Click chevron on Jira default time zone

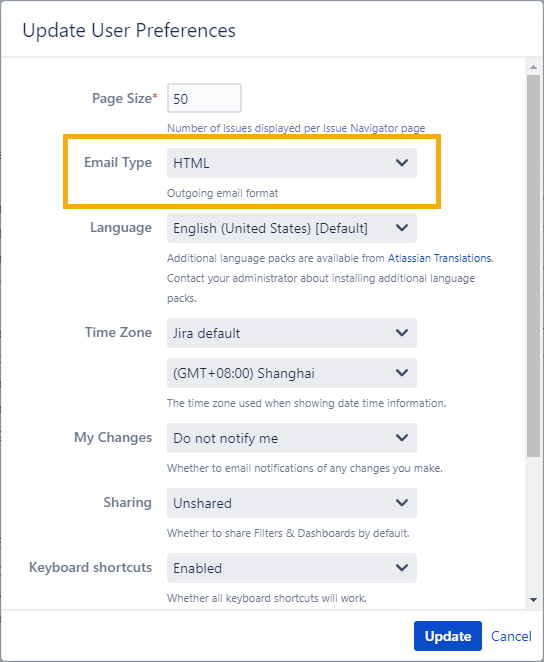point(402,333)
